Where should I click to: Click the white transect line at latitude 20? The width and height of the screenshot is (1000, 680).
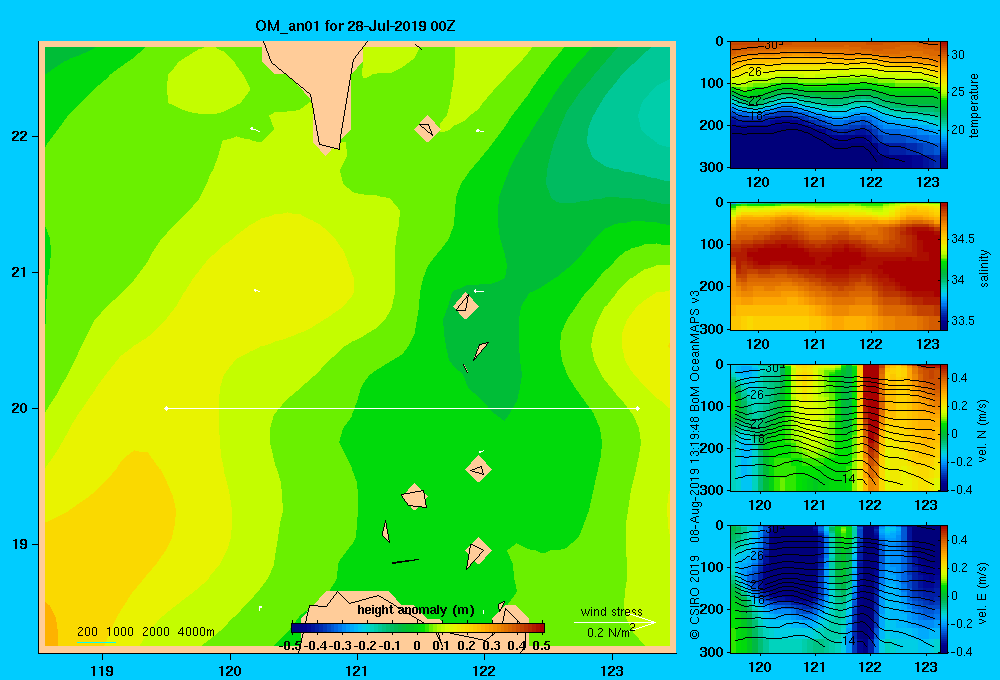(402, 408)
